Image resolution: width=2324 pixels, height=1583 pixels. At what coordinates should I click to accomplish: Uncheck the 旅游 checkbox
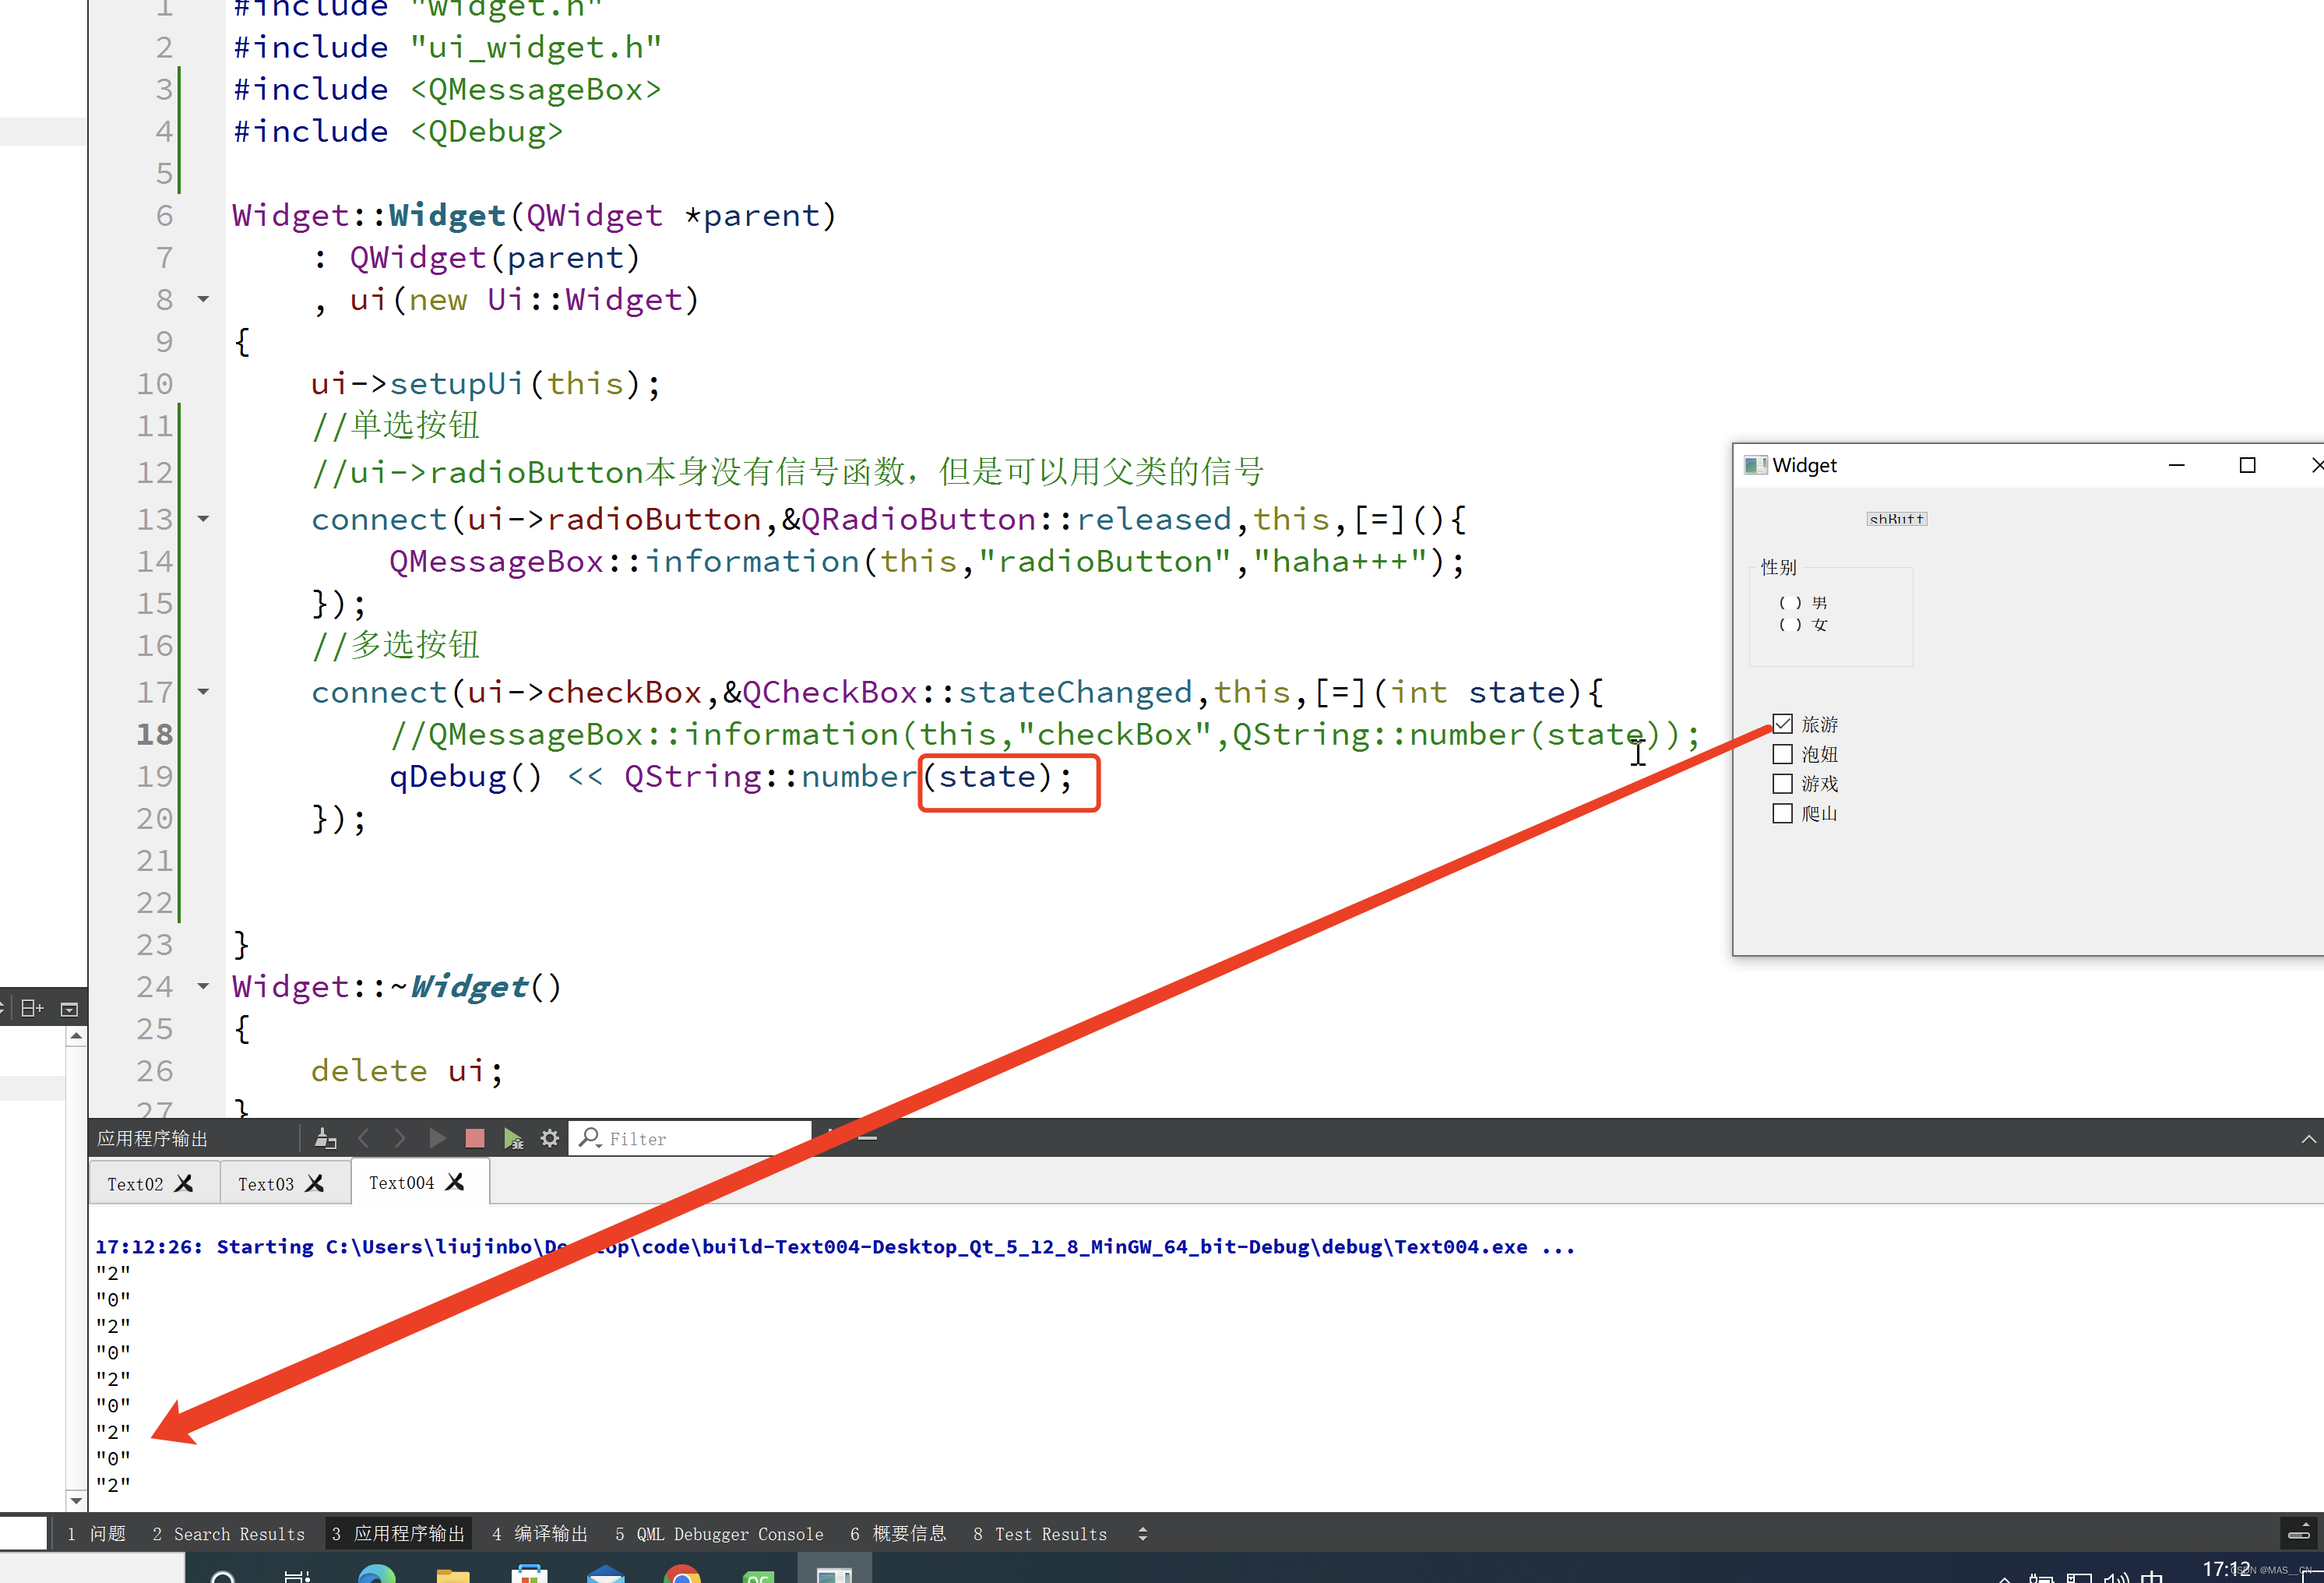click(x=1782, y=724)
